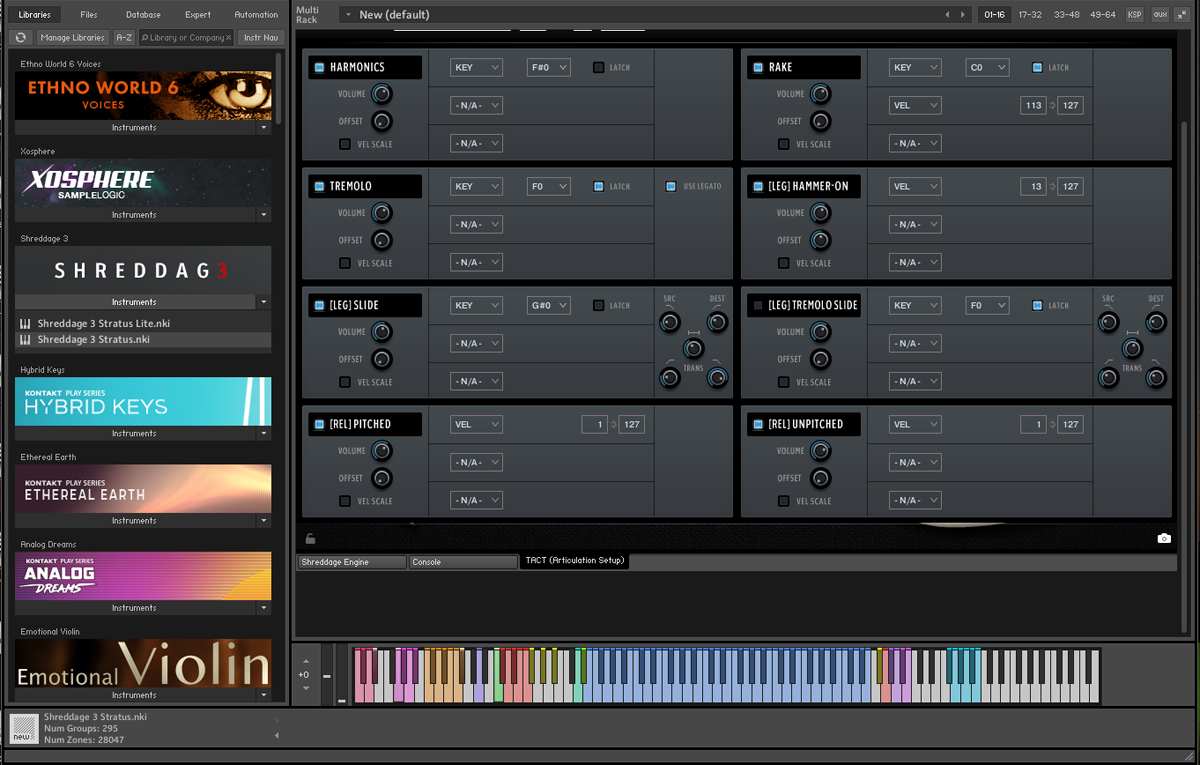This screenshot has width=1200, height=765.
Task: Open Harmonics KEY trigger dropdown
Action: coord(476,67)
